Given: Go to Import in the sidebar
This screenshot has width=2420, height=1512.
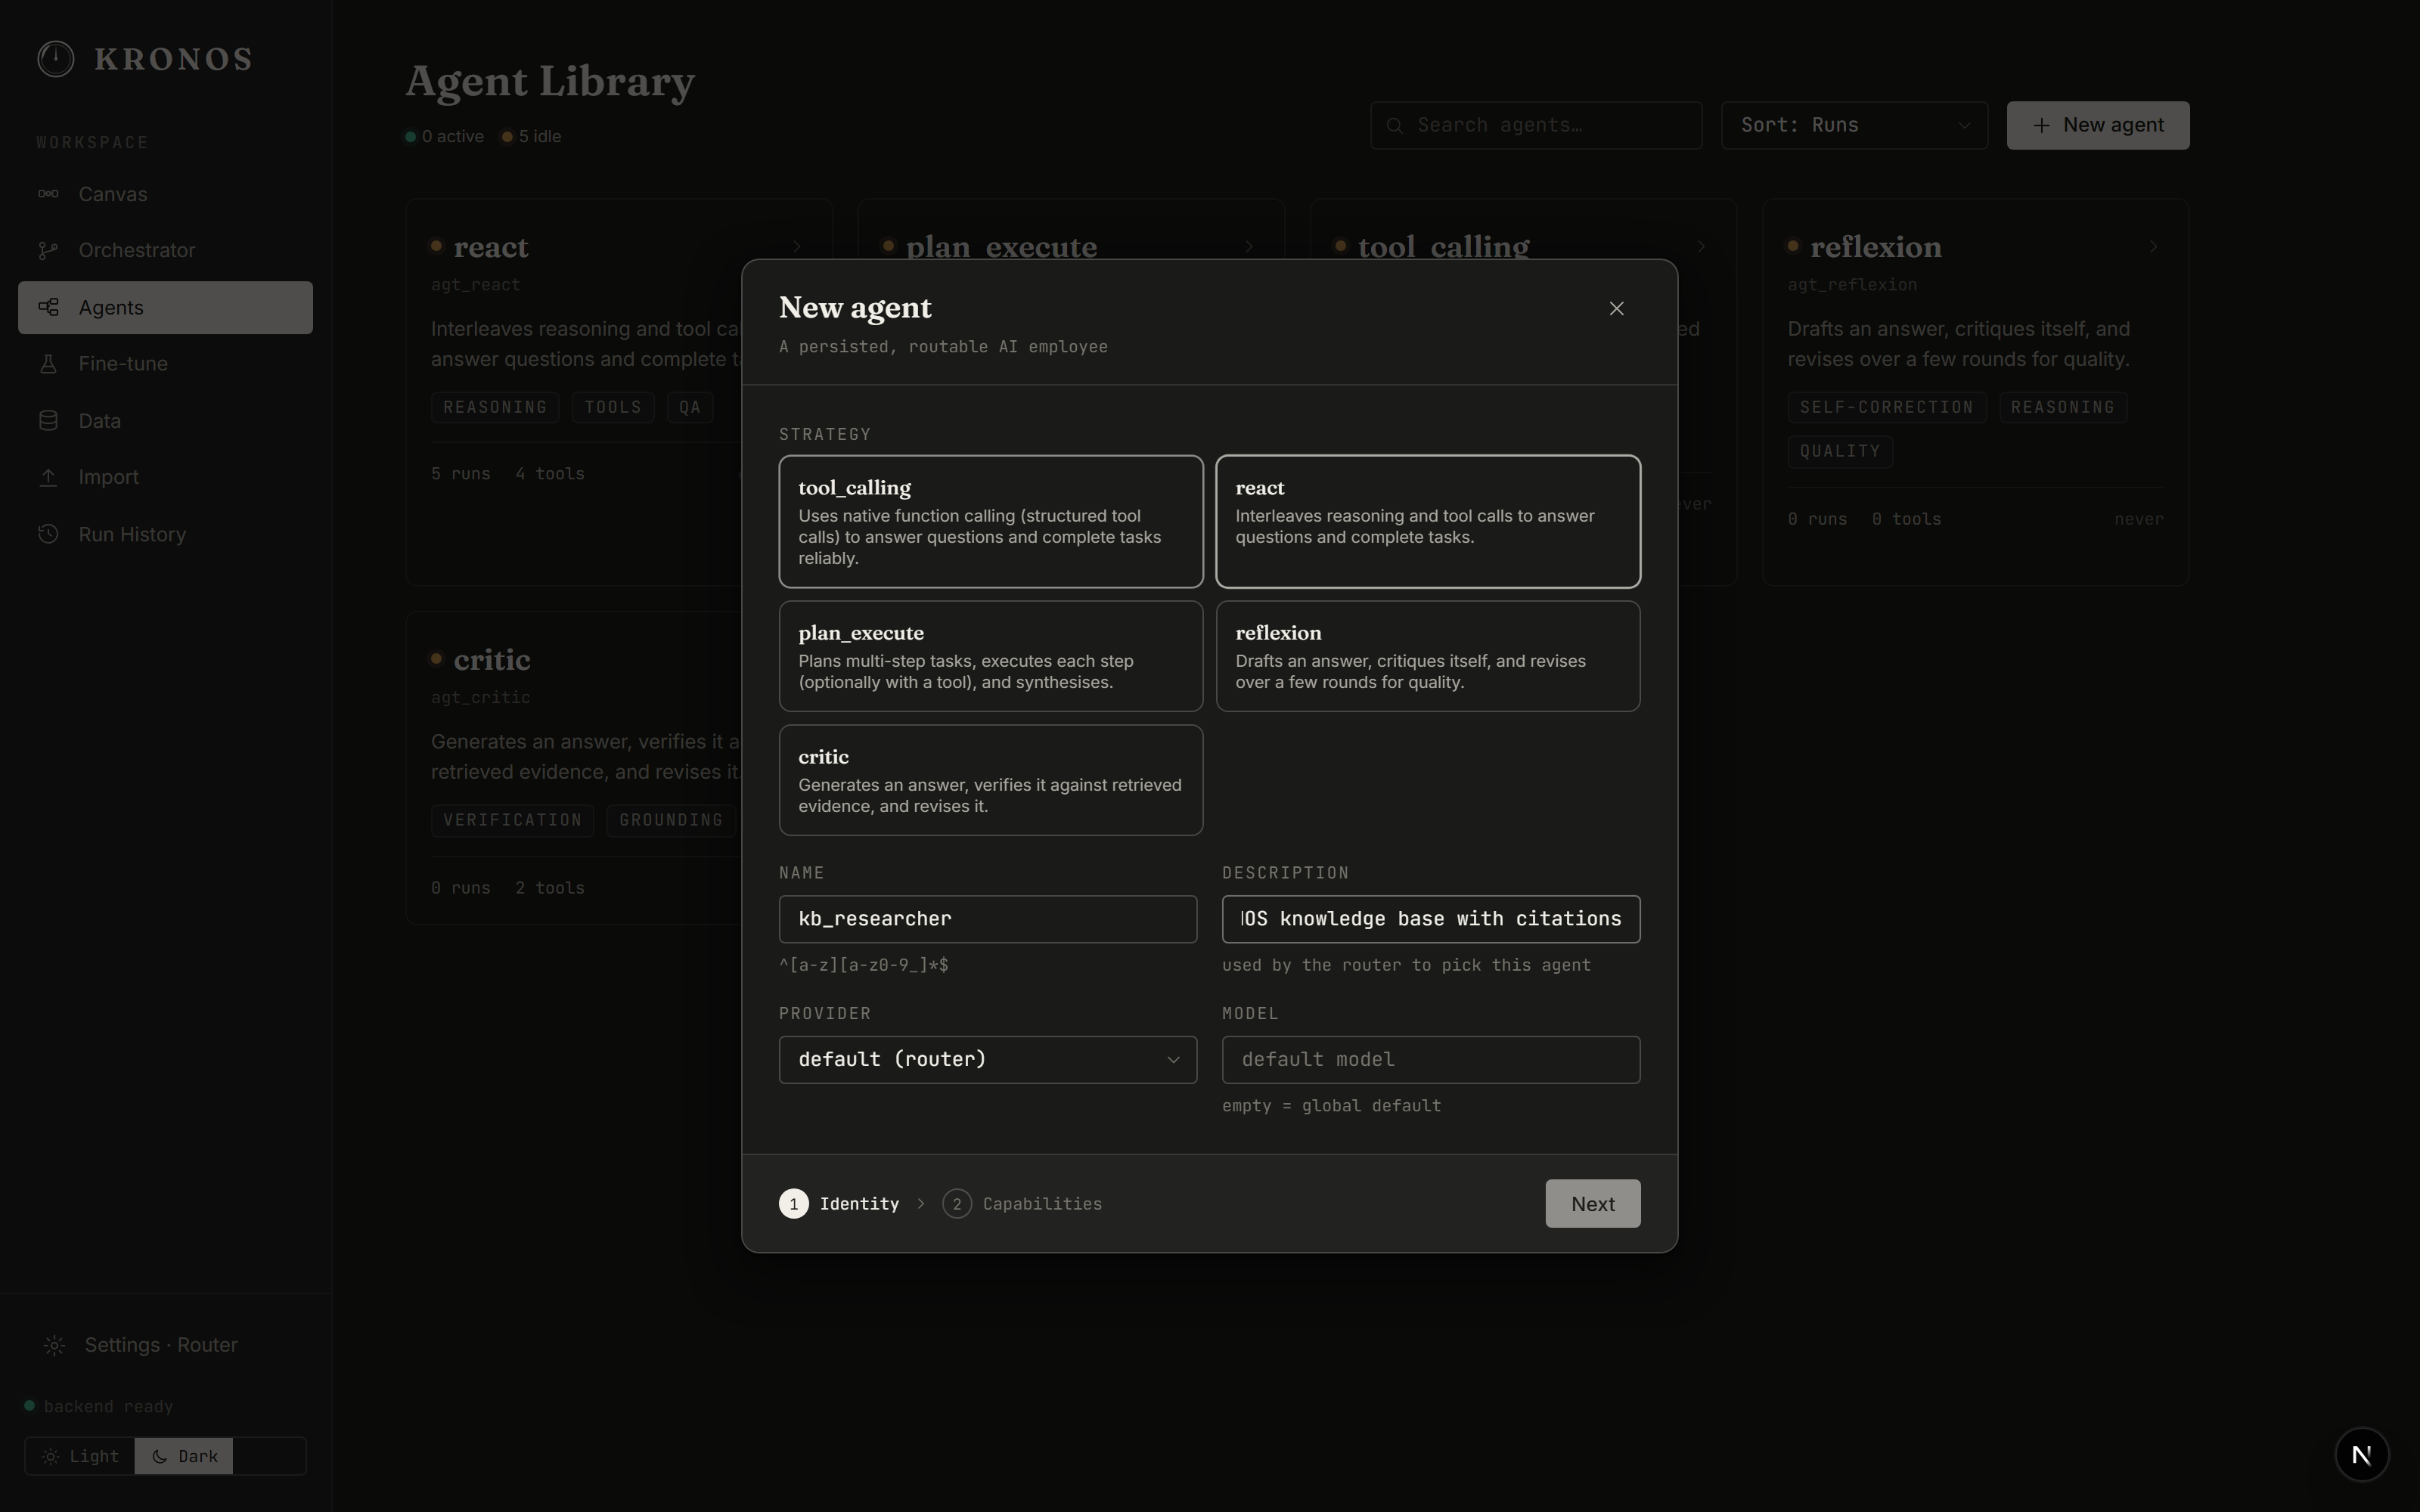Looking at the screenshot, I should click(x=165, y=477).
